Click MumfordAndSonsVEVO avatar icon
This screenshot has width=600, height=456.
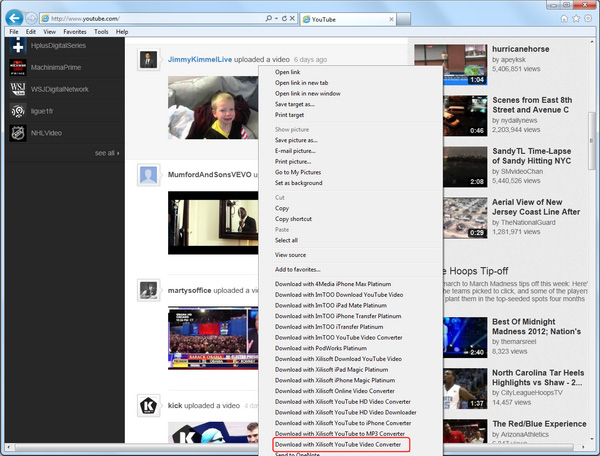148,175
